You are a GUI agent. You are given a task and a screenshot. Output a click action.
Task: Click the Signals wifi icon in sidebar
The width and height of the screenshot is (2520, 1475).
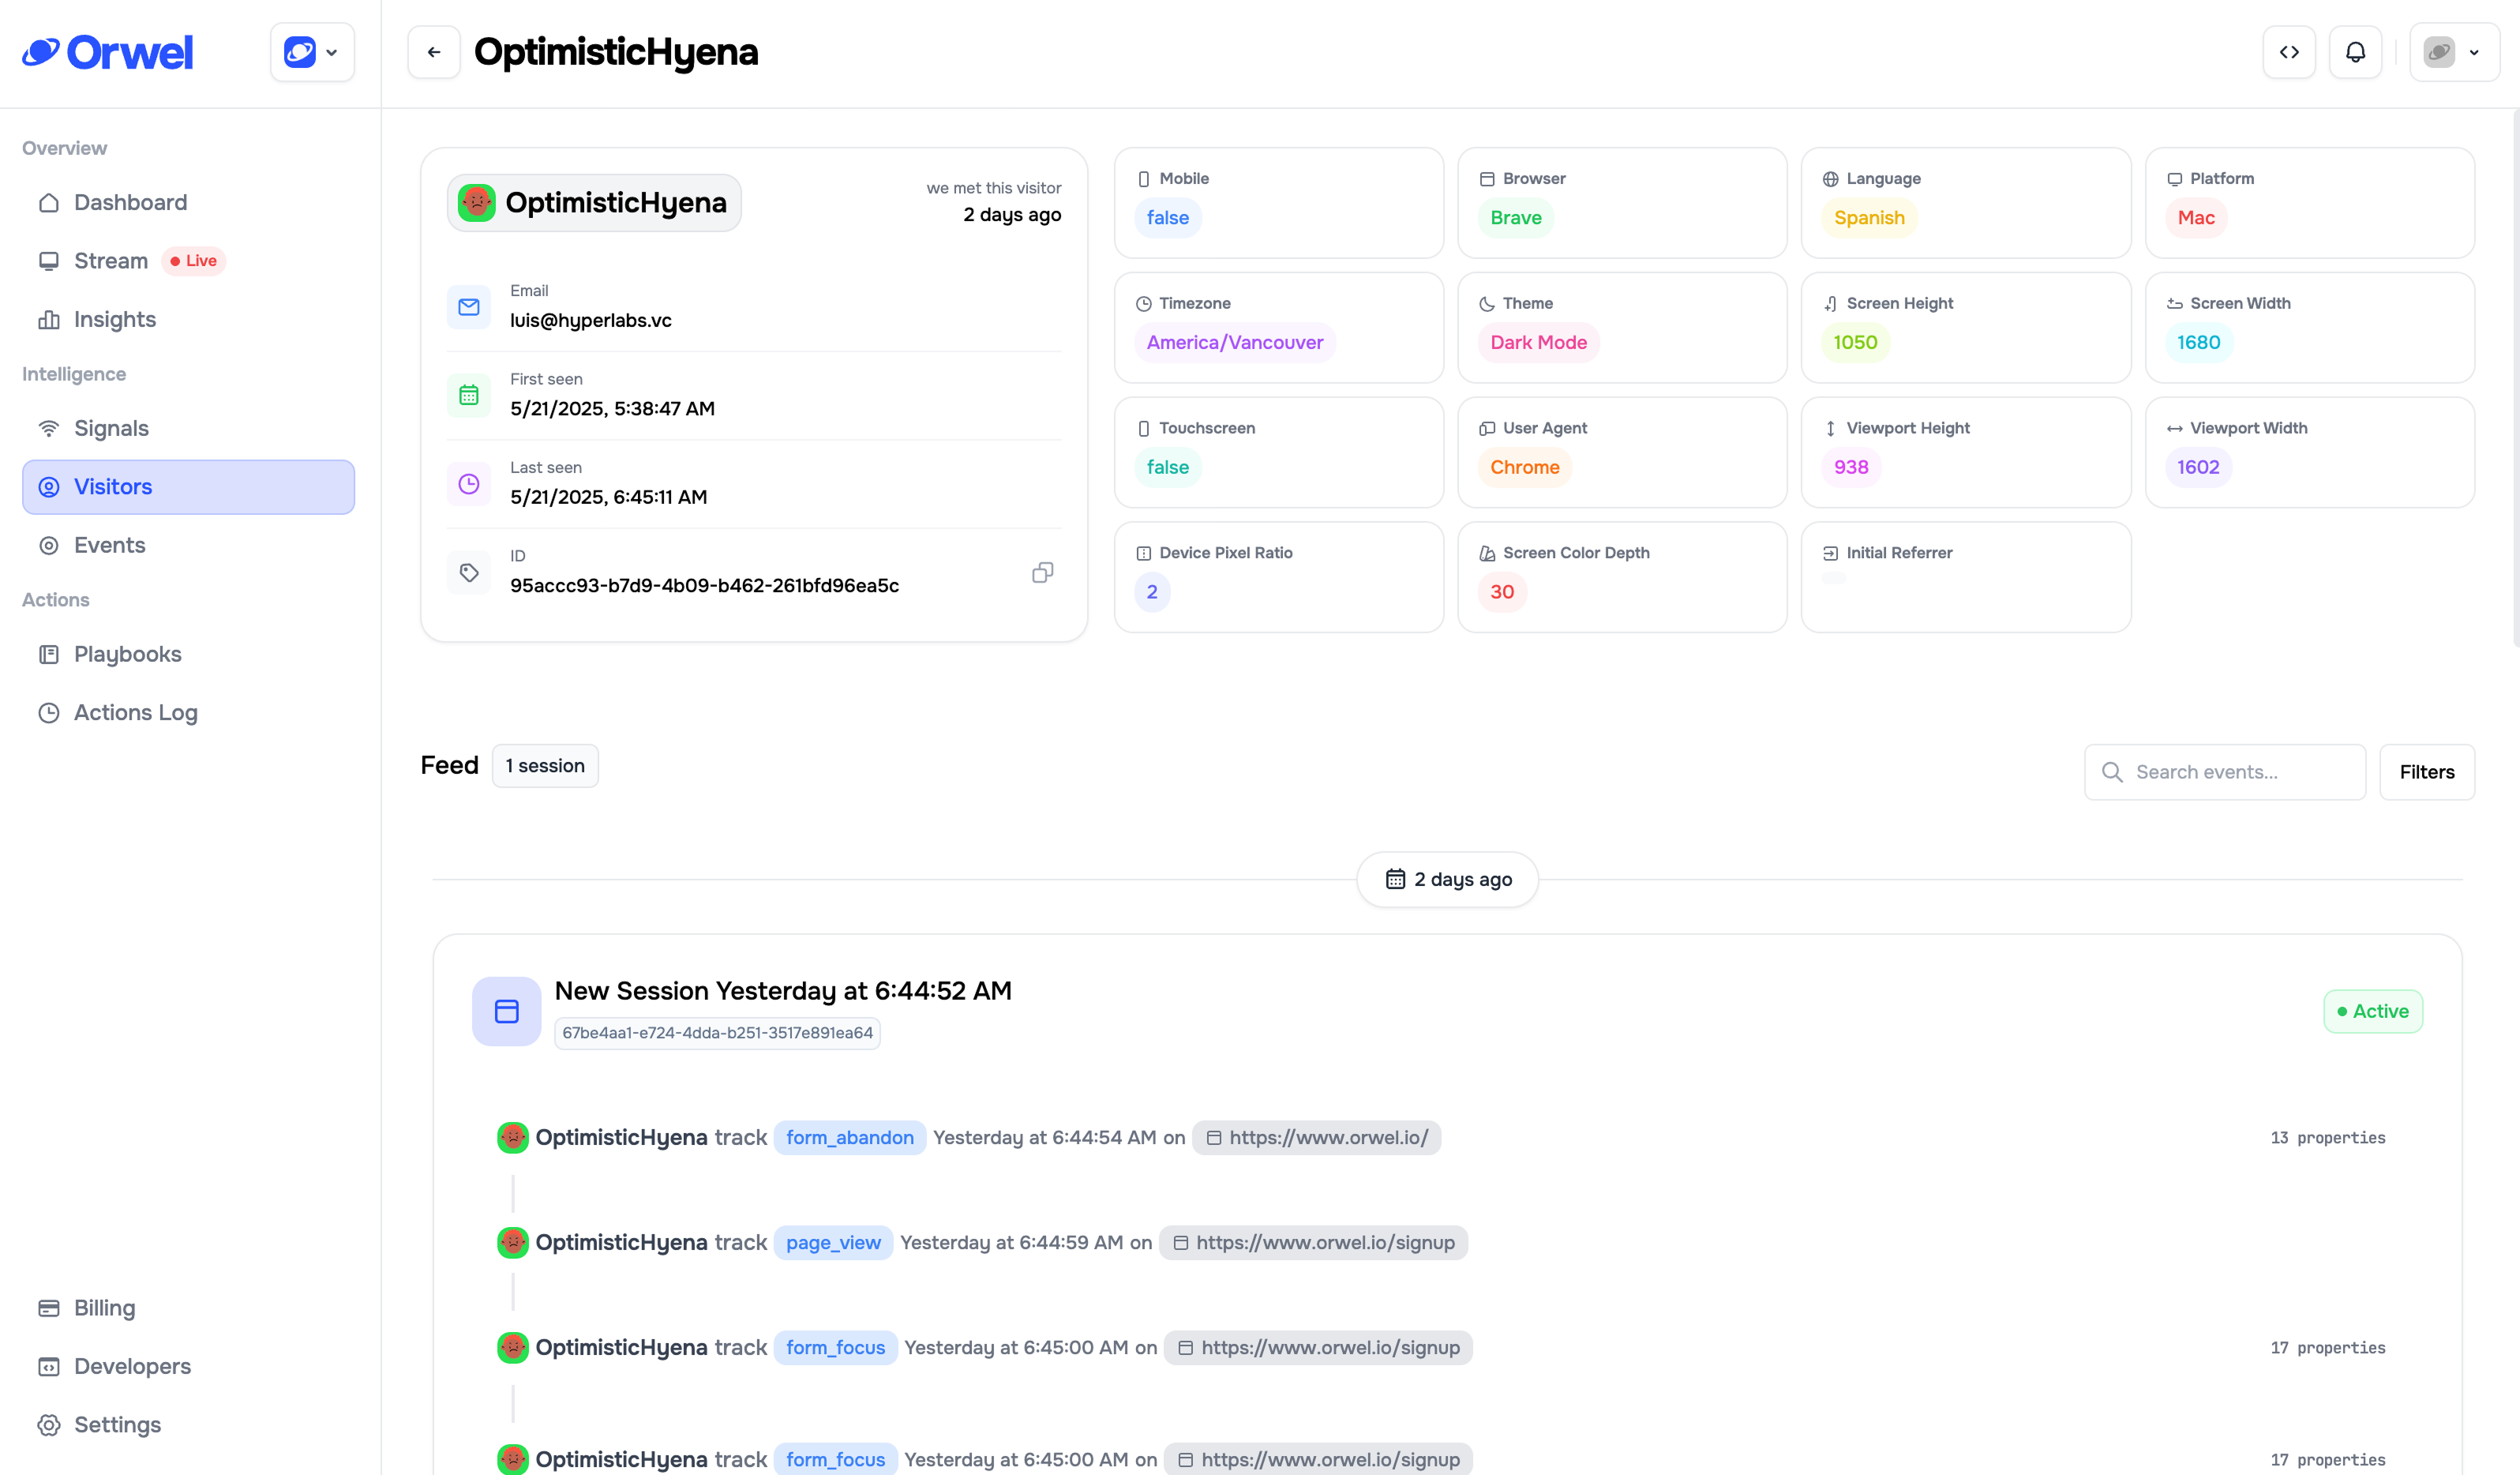(49, 427)
